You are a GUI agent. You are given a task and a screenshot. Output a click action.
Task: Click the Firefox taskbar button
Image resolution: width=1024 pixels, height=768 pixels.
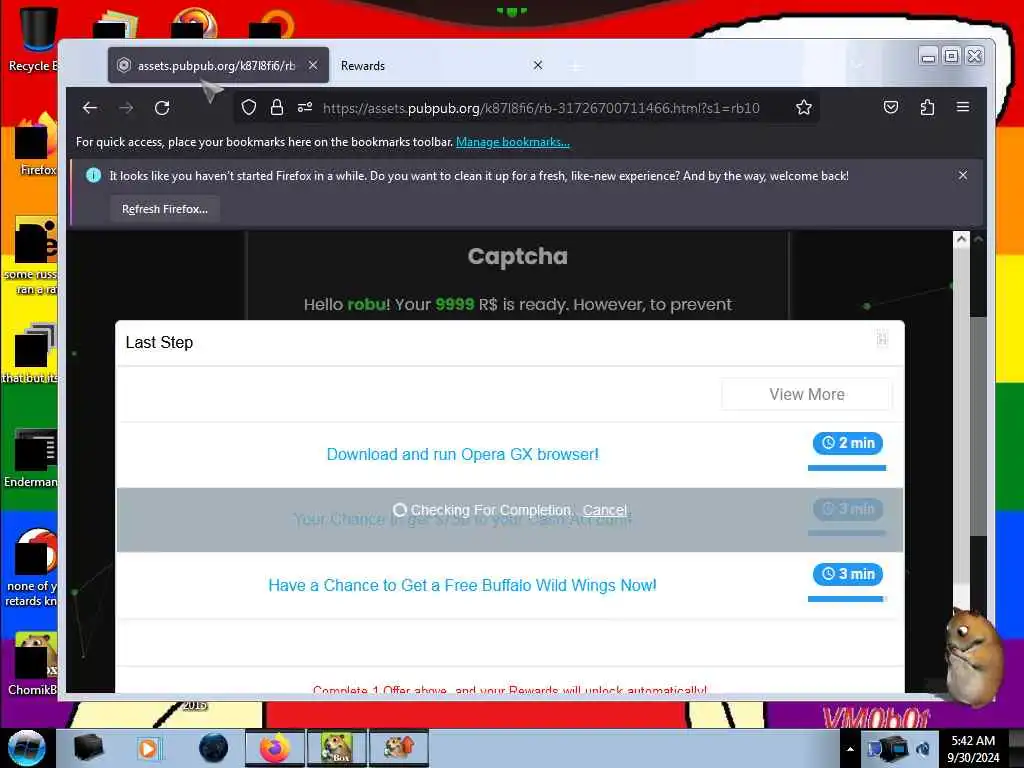275,748
